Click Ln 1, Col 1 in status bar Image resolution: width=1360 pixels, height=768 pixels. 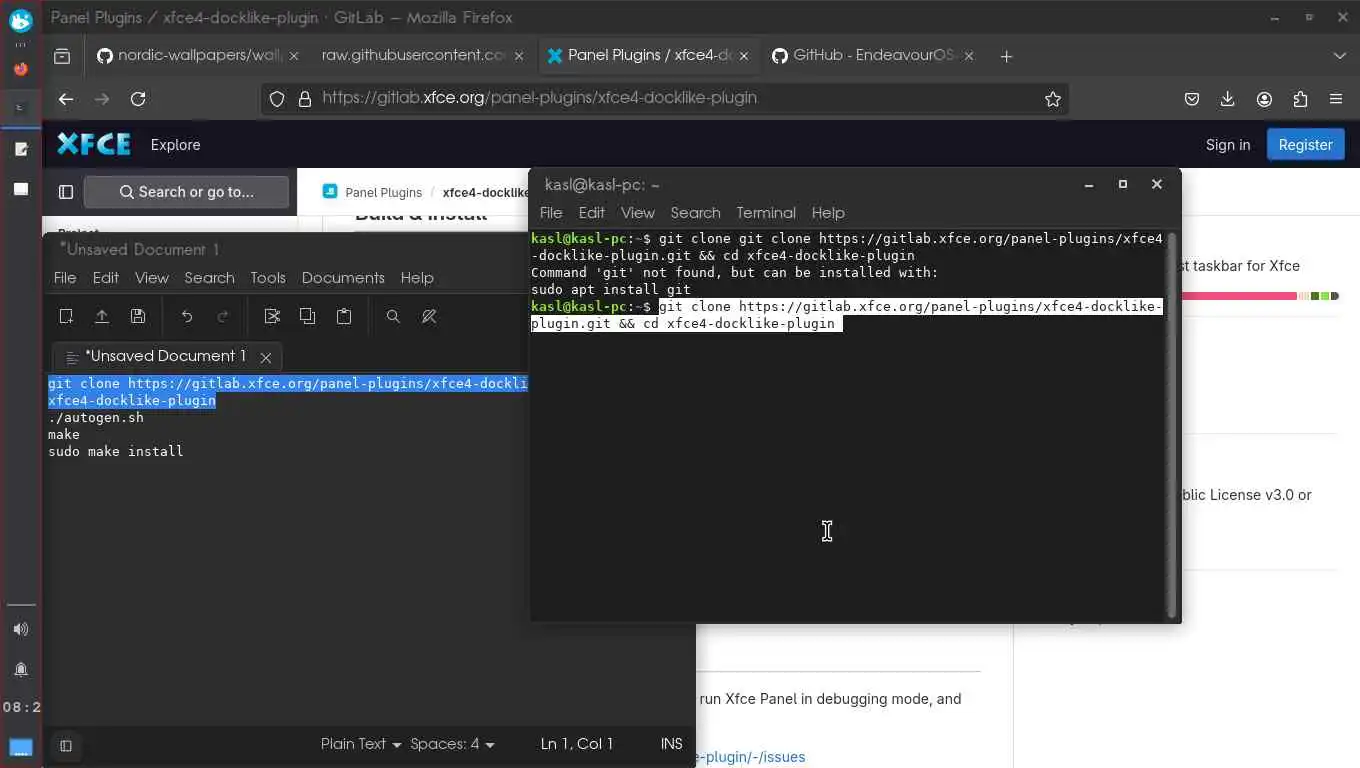click(577, 744)
